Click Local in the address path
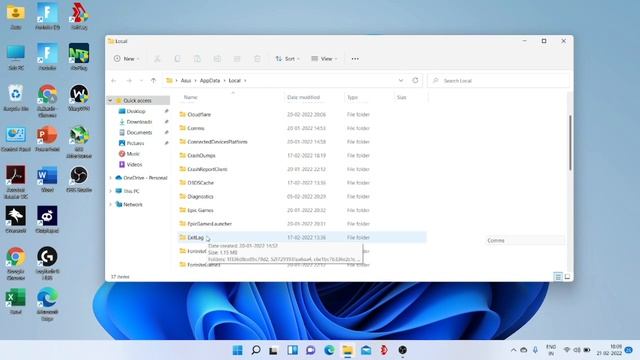Screen dimensions: 640x360 click(x=235, y=80)
